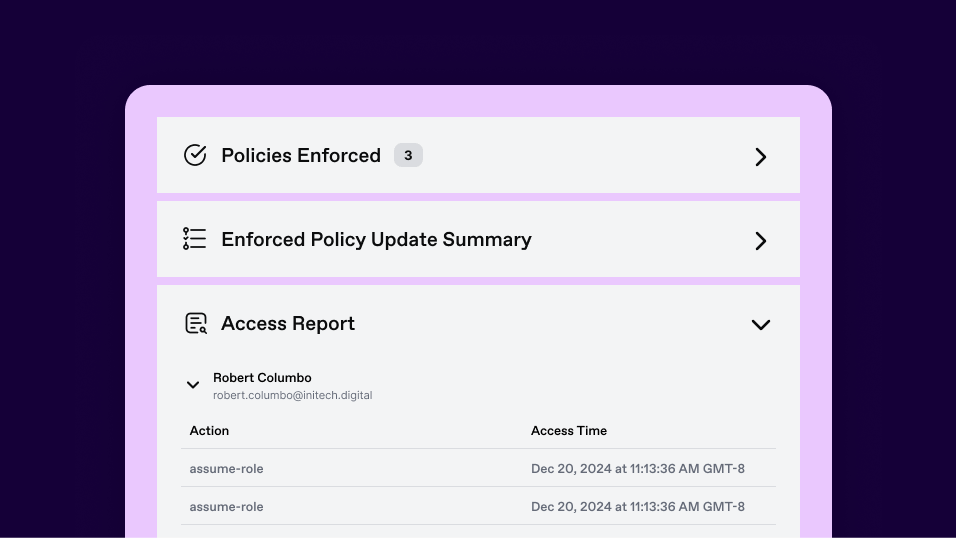Select the second assume-role action entry
The height and width of the screenshot is (538, 956).
(x=226, y=506)
